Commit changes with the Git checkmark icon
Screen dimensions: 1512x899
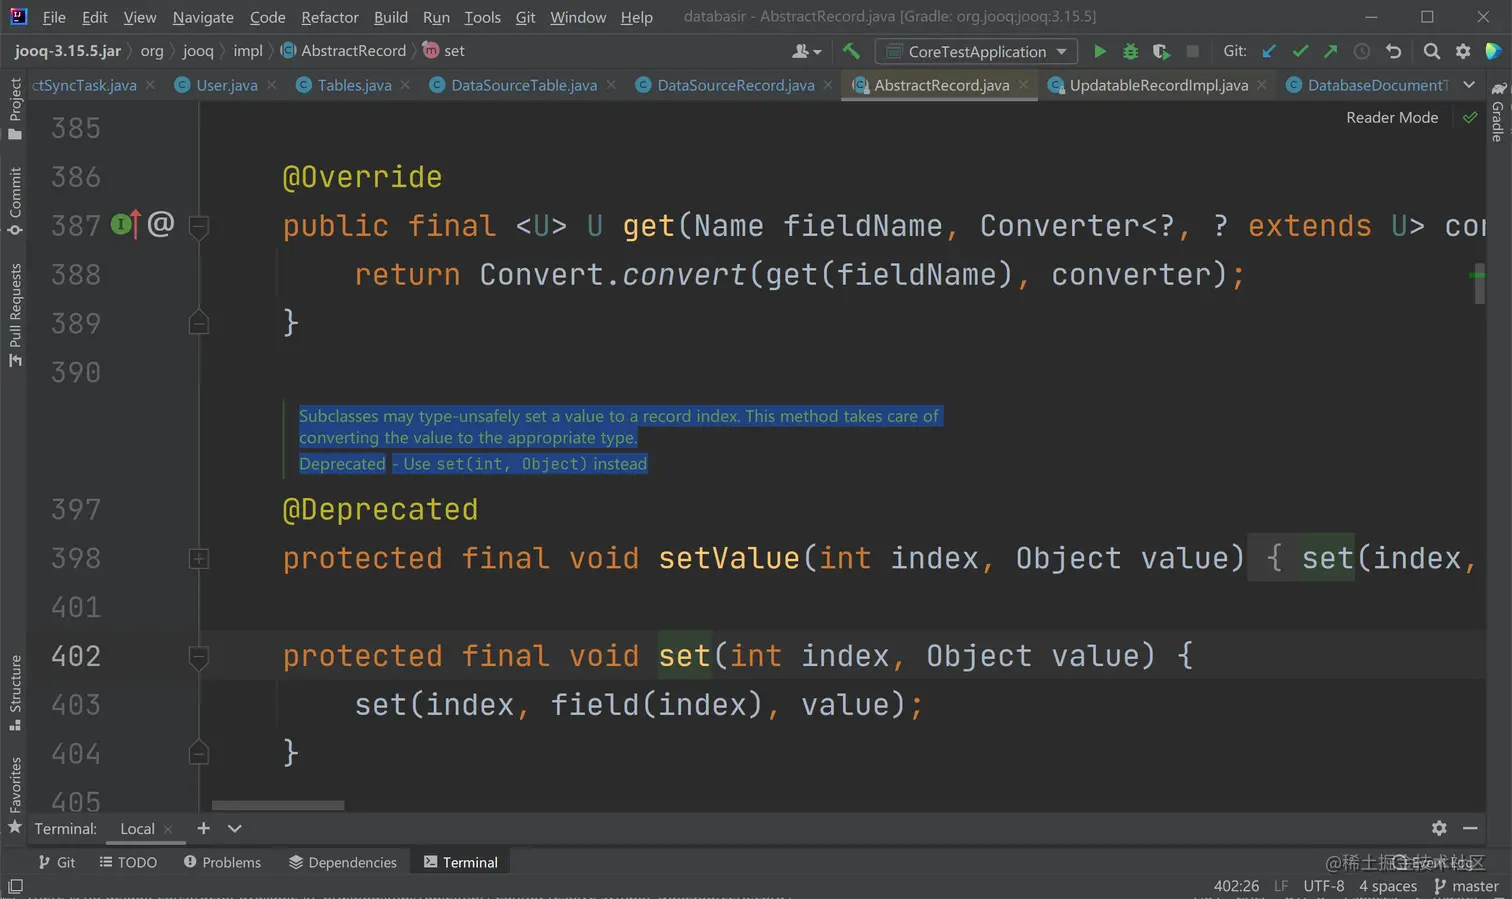click(1300, 51)
